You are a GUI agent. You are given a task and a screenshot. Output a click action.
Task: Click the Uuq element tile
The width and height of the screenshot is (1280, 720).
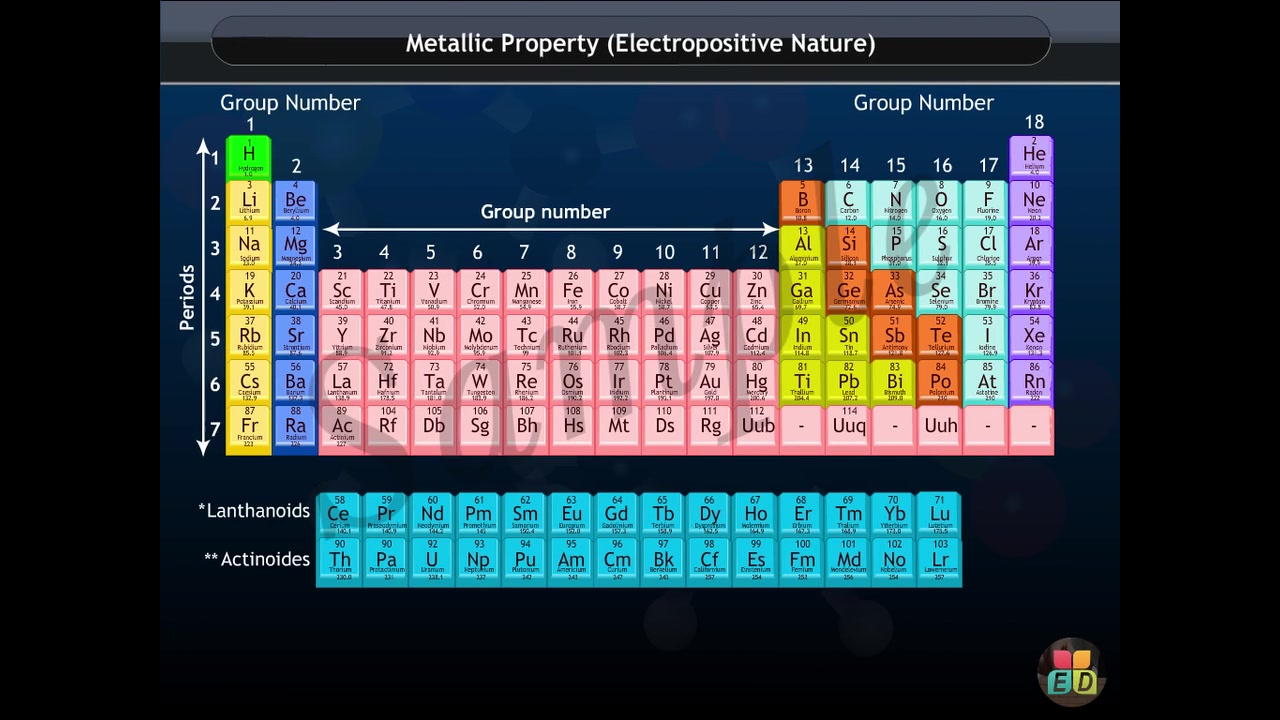click(848, 428)
